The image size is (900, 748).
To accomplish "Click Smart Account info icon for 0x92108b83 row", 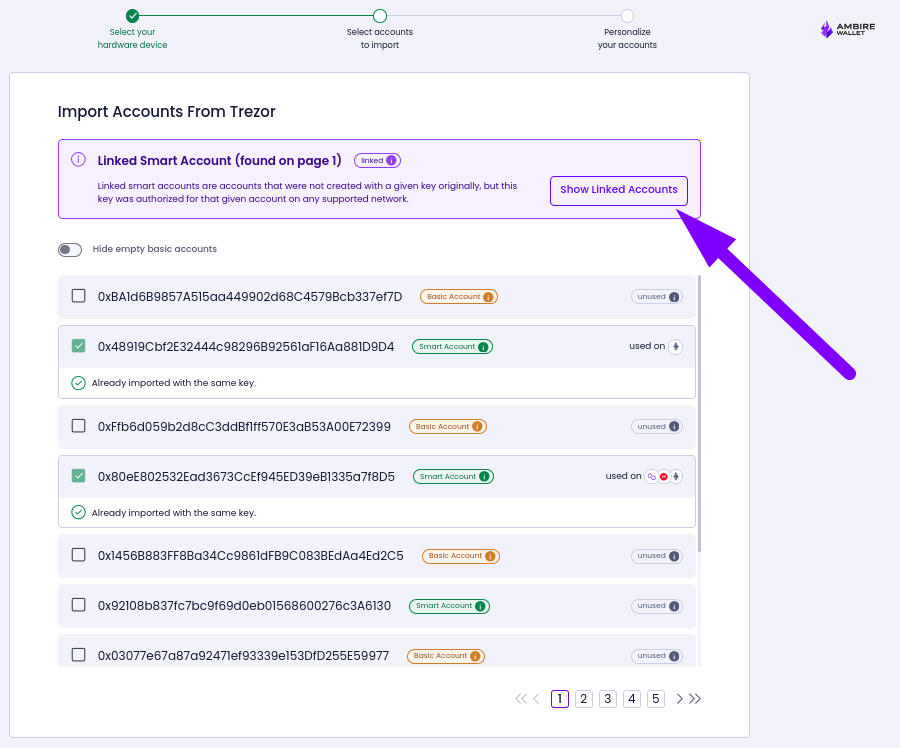I will click(x=480, y=606).
